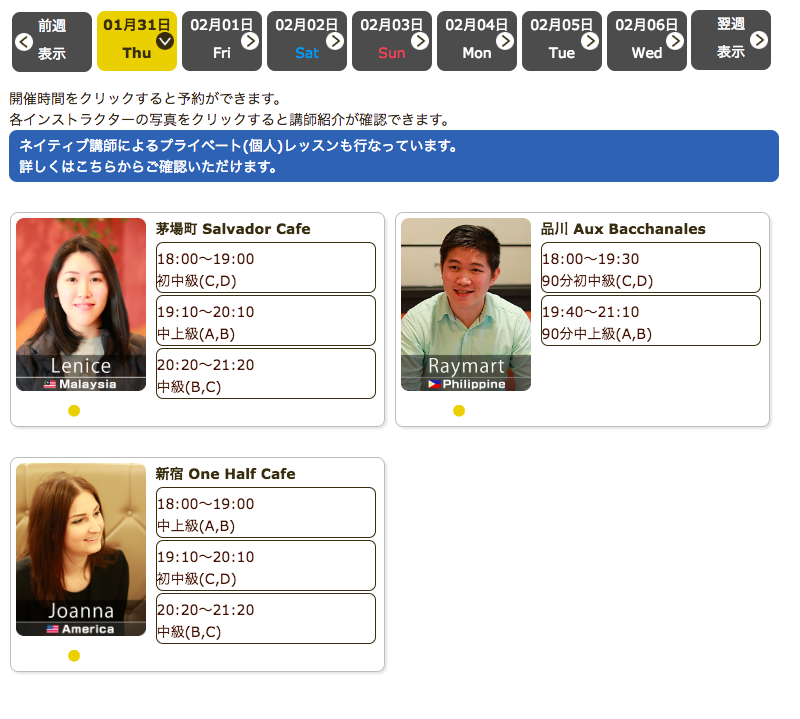Click yellow dot below Lenice's photo

pyautogui.click(x=74, y=410)
